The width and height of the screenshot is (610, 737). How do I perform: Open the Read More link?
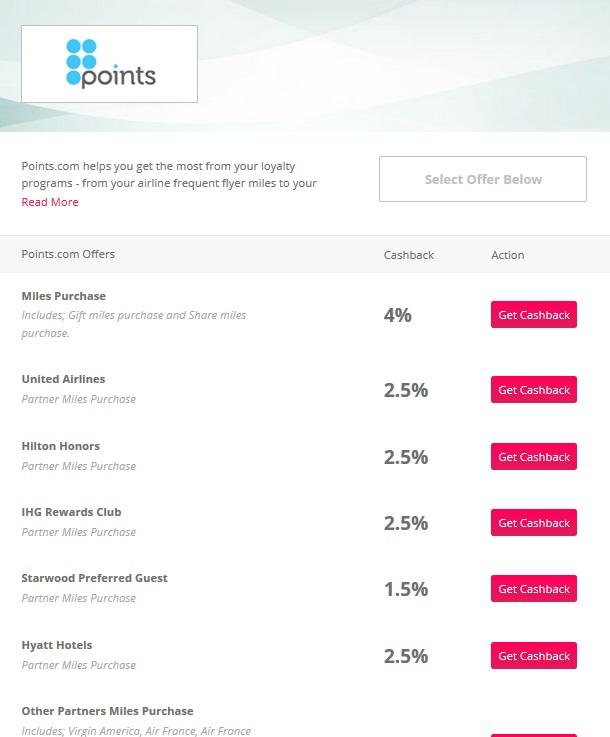pyautogui.click(x=50, y=202)
